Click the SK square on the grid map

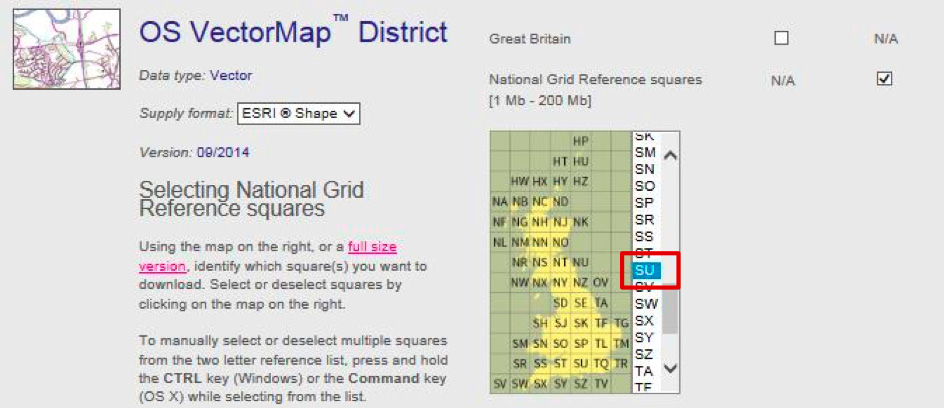tap(580, 323)
